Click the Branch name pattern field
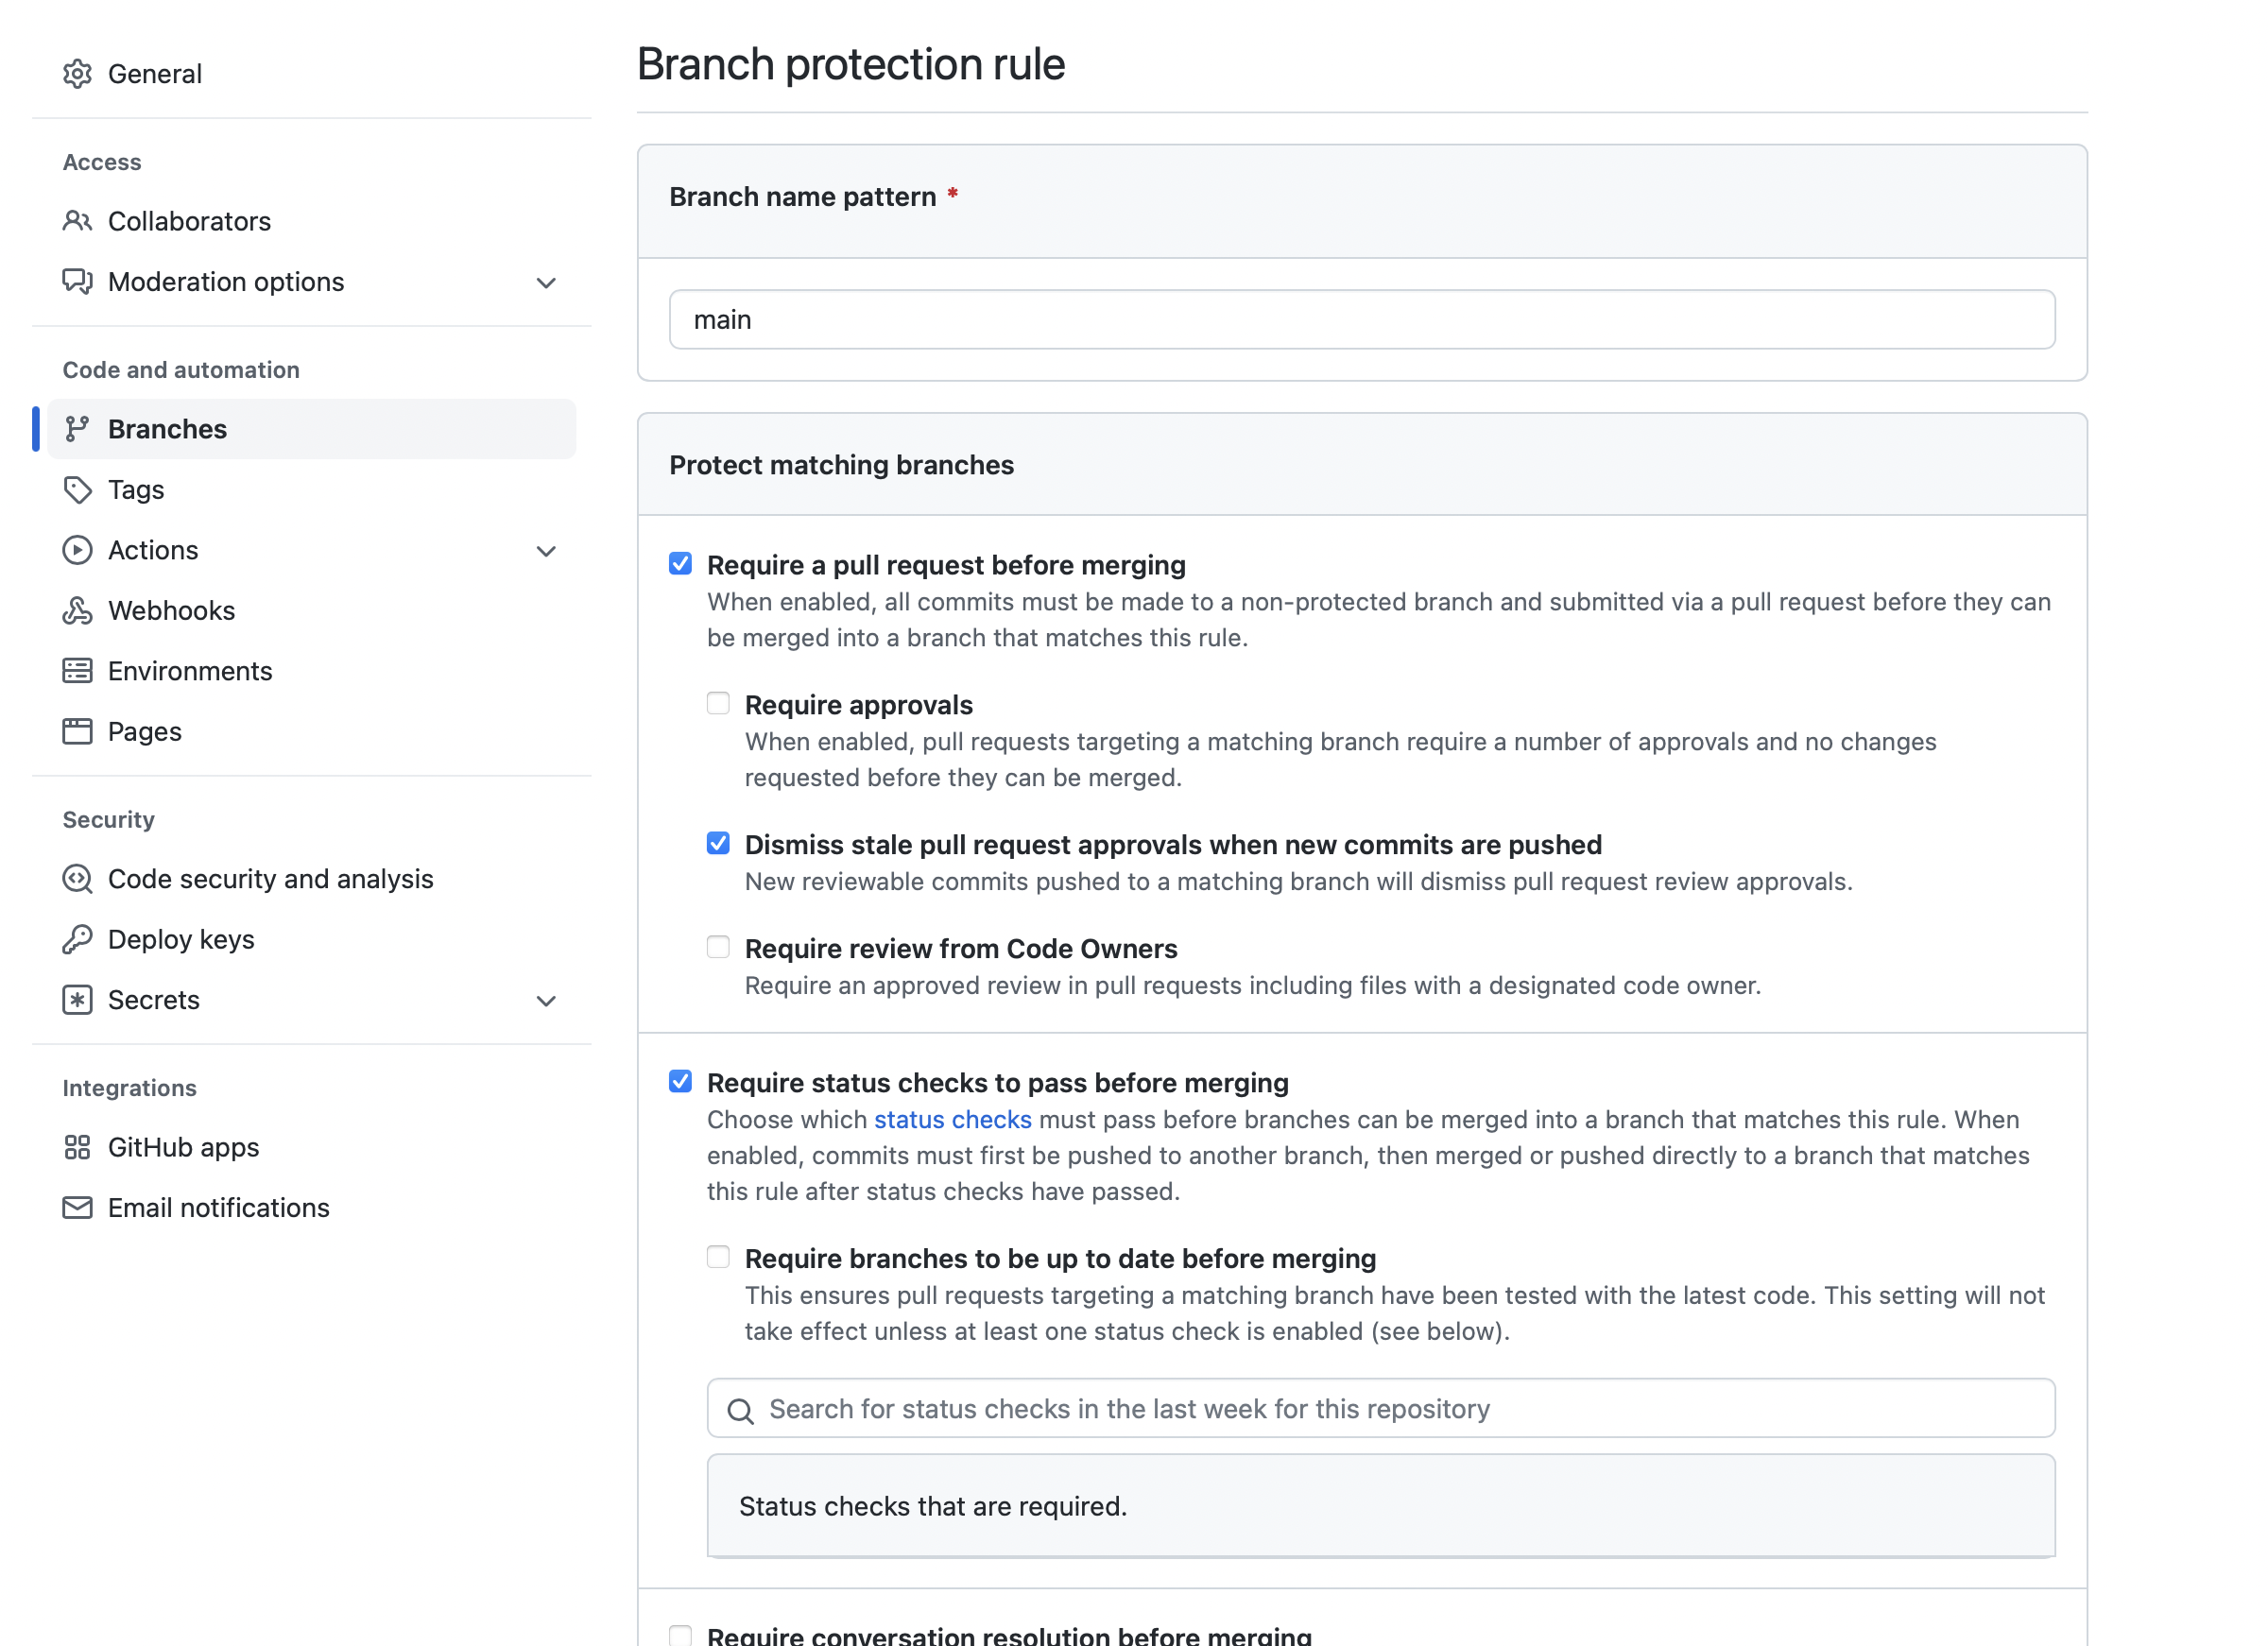Image resolution: width=2268 pixels, height=1646 pixels. (x=1361, y=320)
